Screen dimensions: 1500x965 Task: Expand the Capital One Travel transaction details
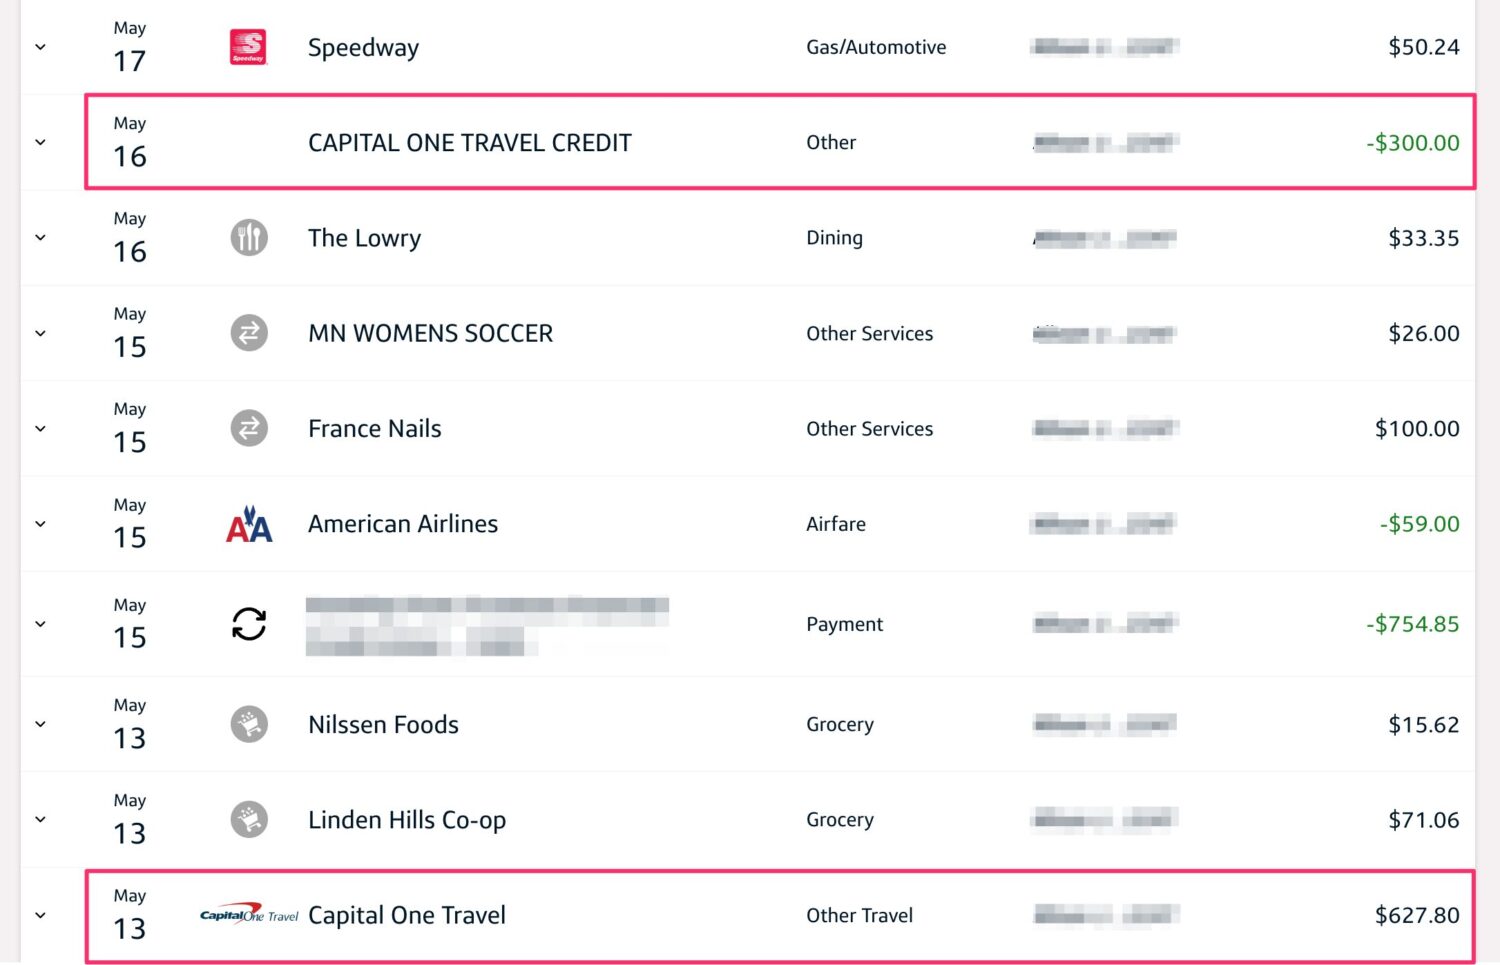pyautogui.click(x=40, y=914)
